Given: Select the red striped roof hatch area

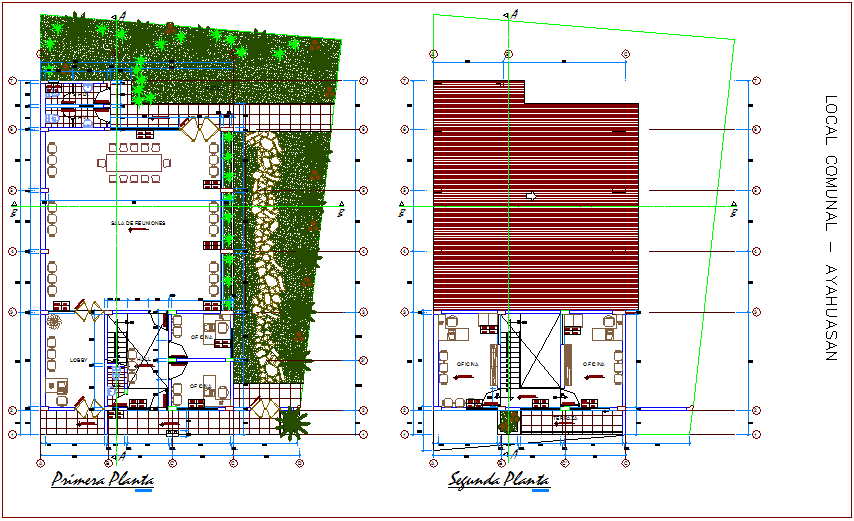Looking at the screenshot, I should [x=536, y=196].
